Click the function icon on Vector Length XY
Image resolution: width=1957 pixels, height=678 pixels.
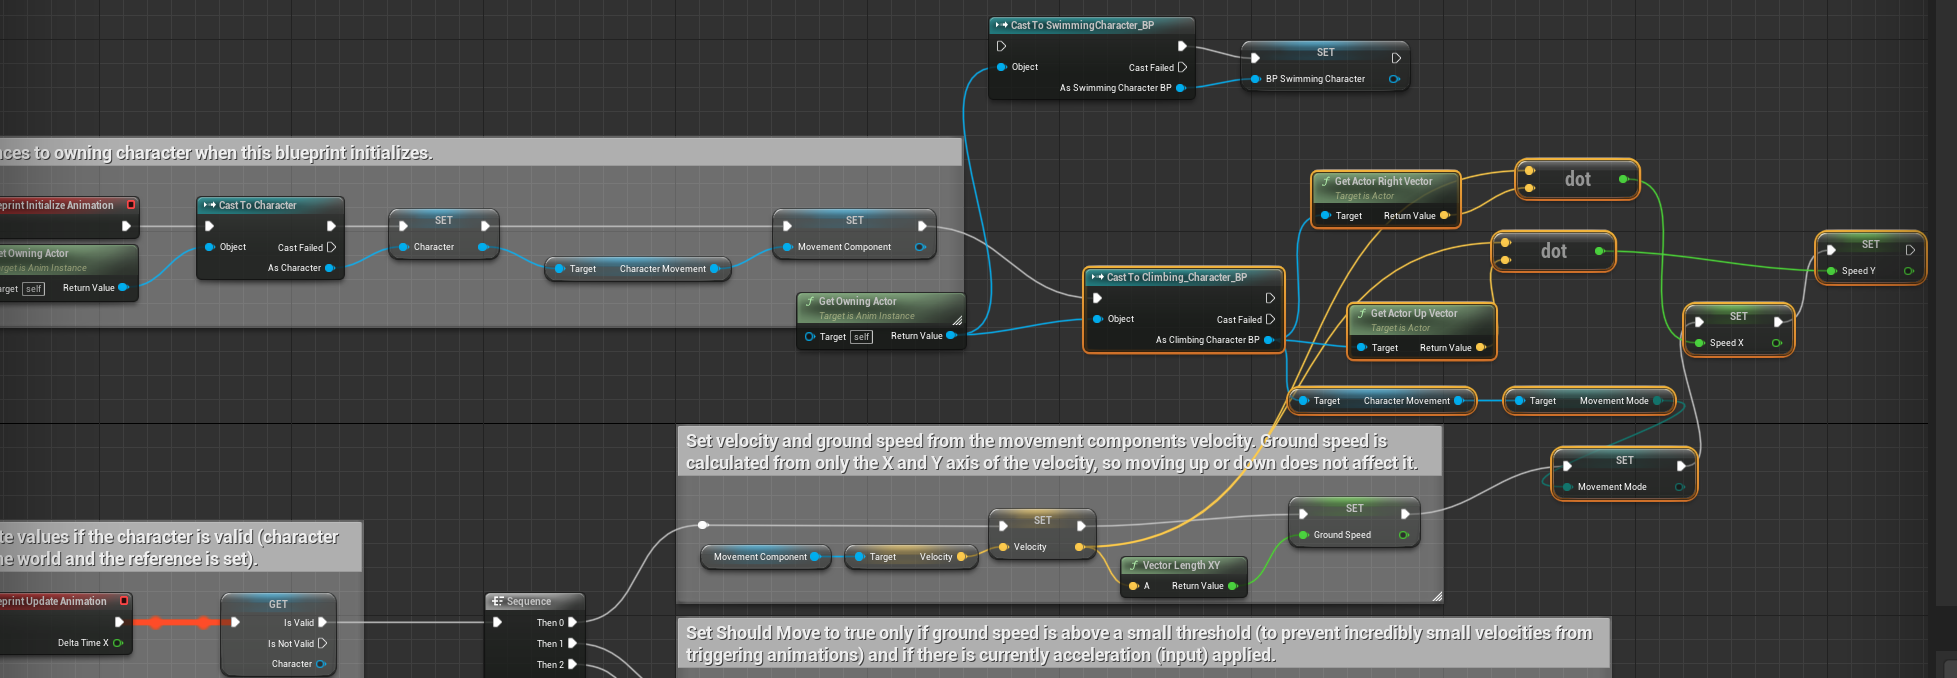(1134, 566)
